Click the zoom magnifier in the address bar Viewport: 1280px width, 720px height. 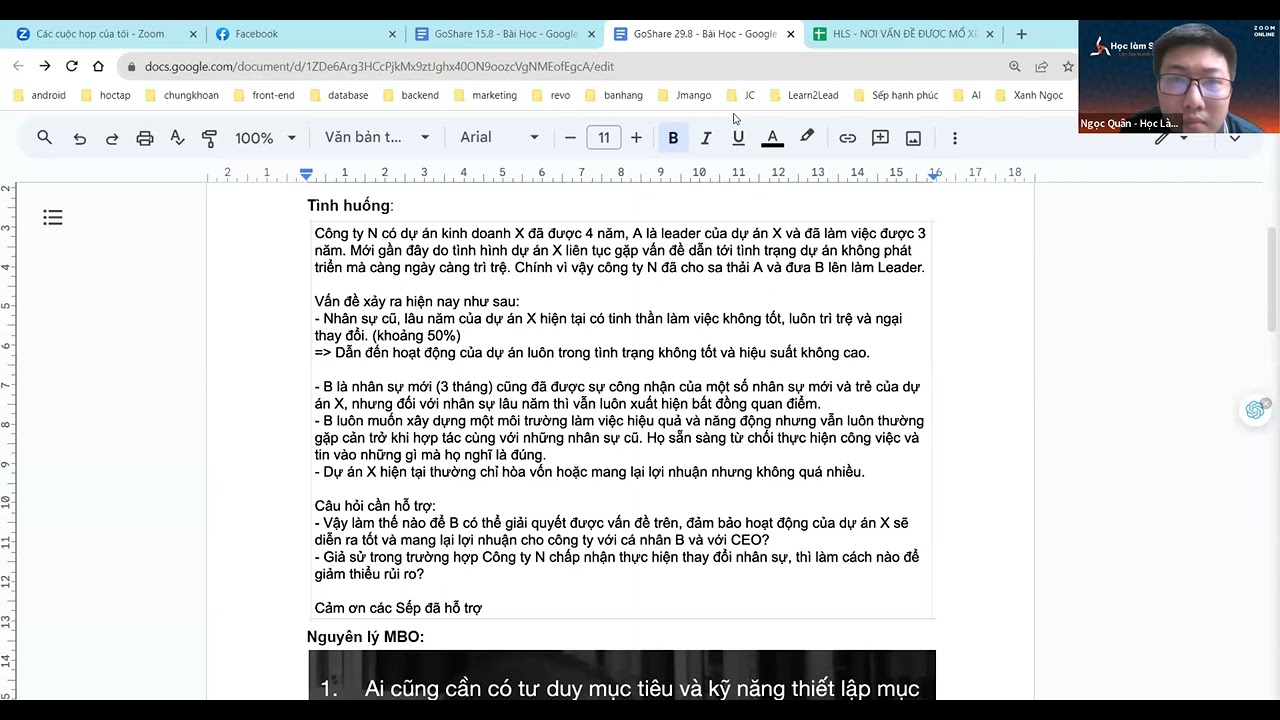click(1015, 66)
